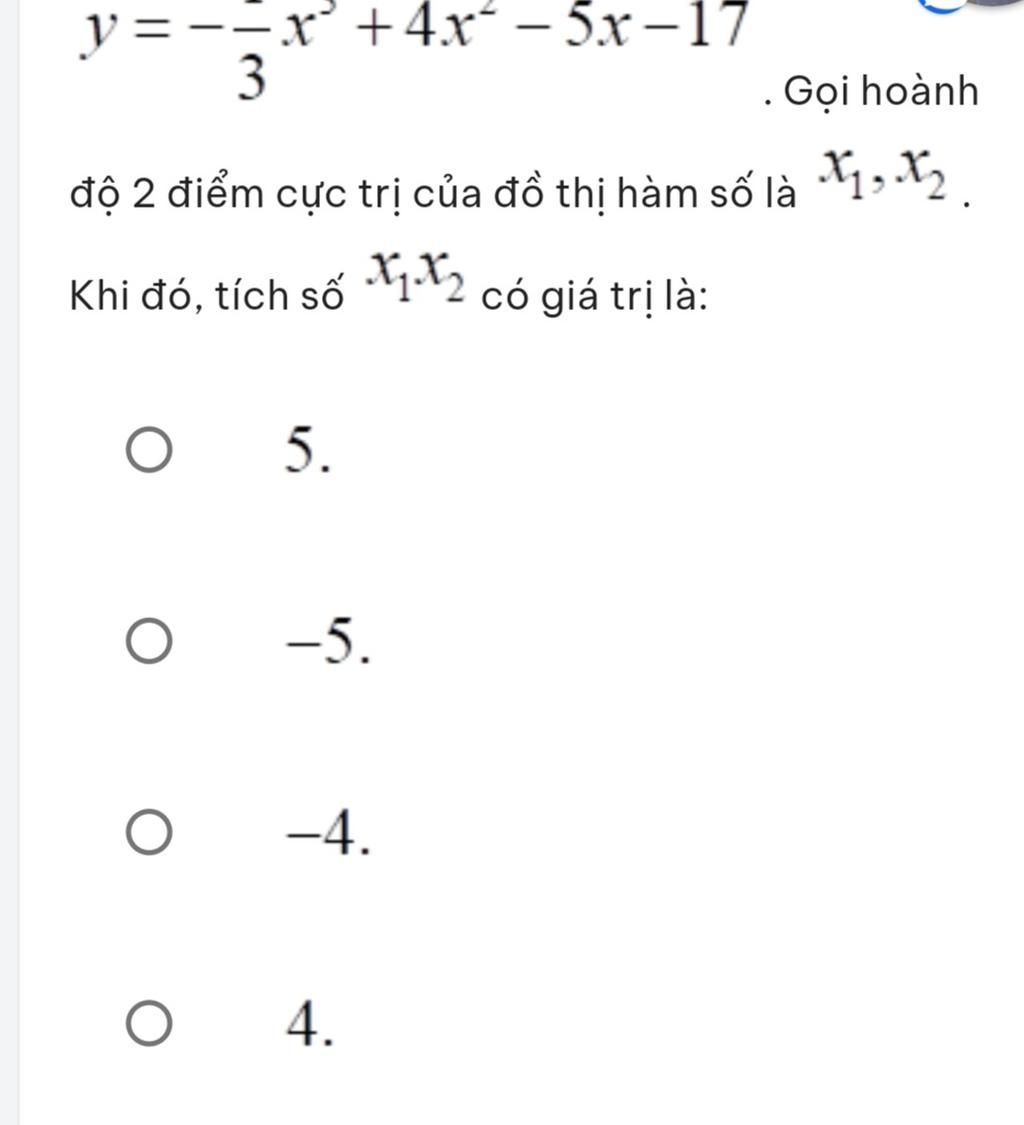1024x1125 pixels.
Task: Click the x₁, x₂ math expression
Action: (x=884, y=178)
